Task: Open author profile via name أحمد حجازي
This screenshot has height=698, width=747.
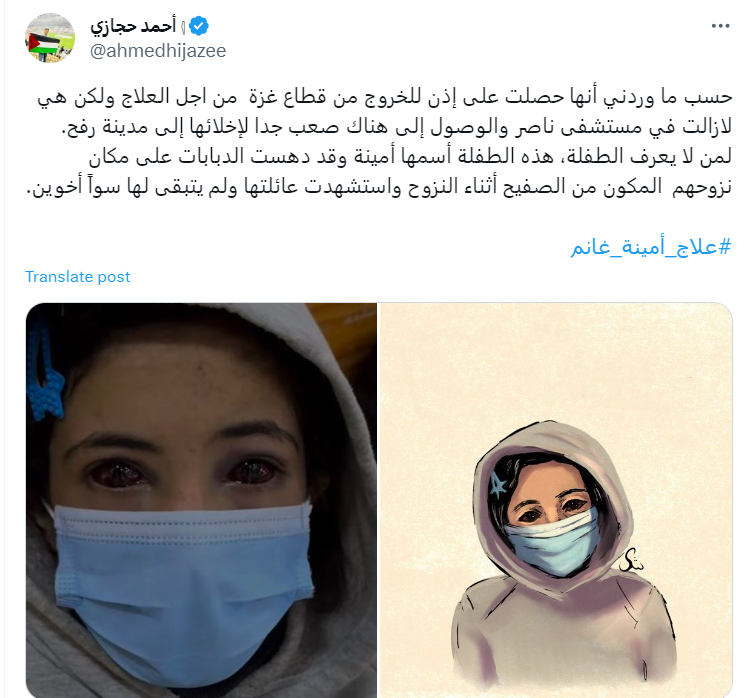Action: click(x=133, y=27)
